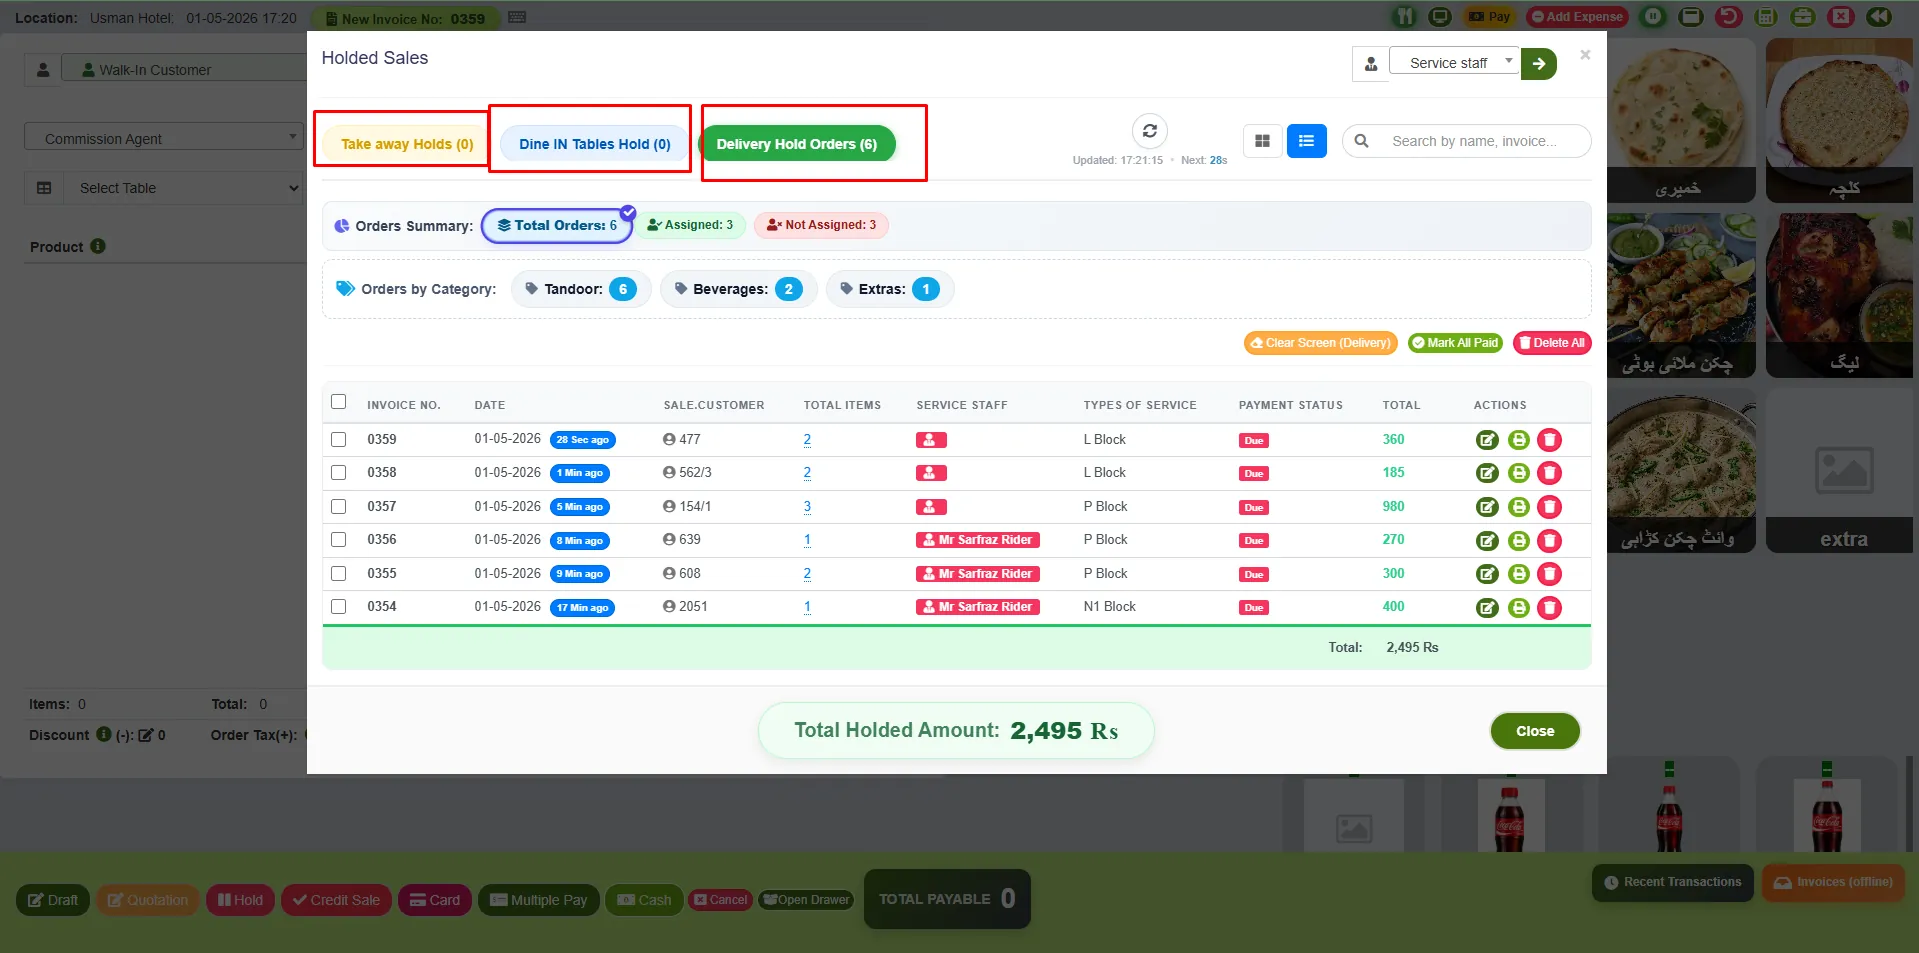Print held invoice 0358
Screen dimensions: 1919x953
point(1518,473)
